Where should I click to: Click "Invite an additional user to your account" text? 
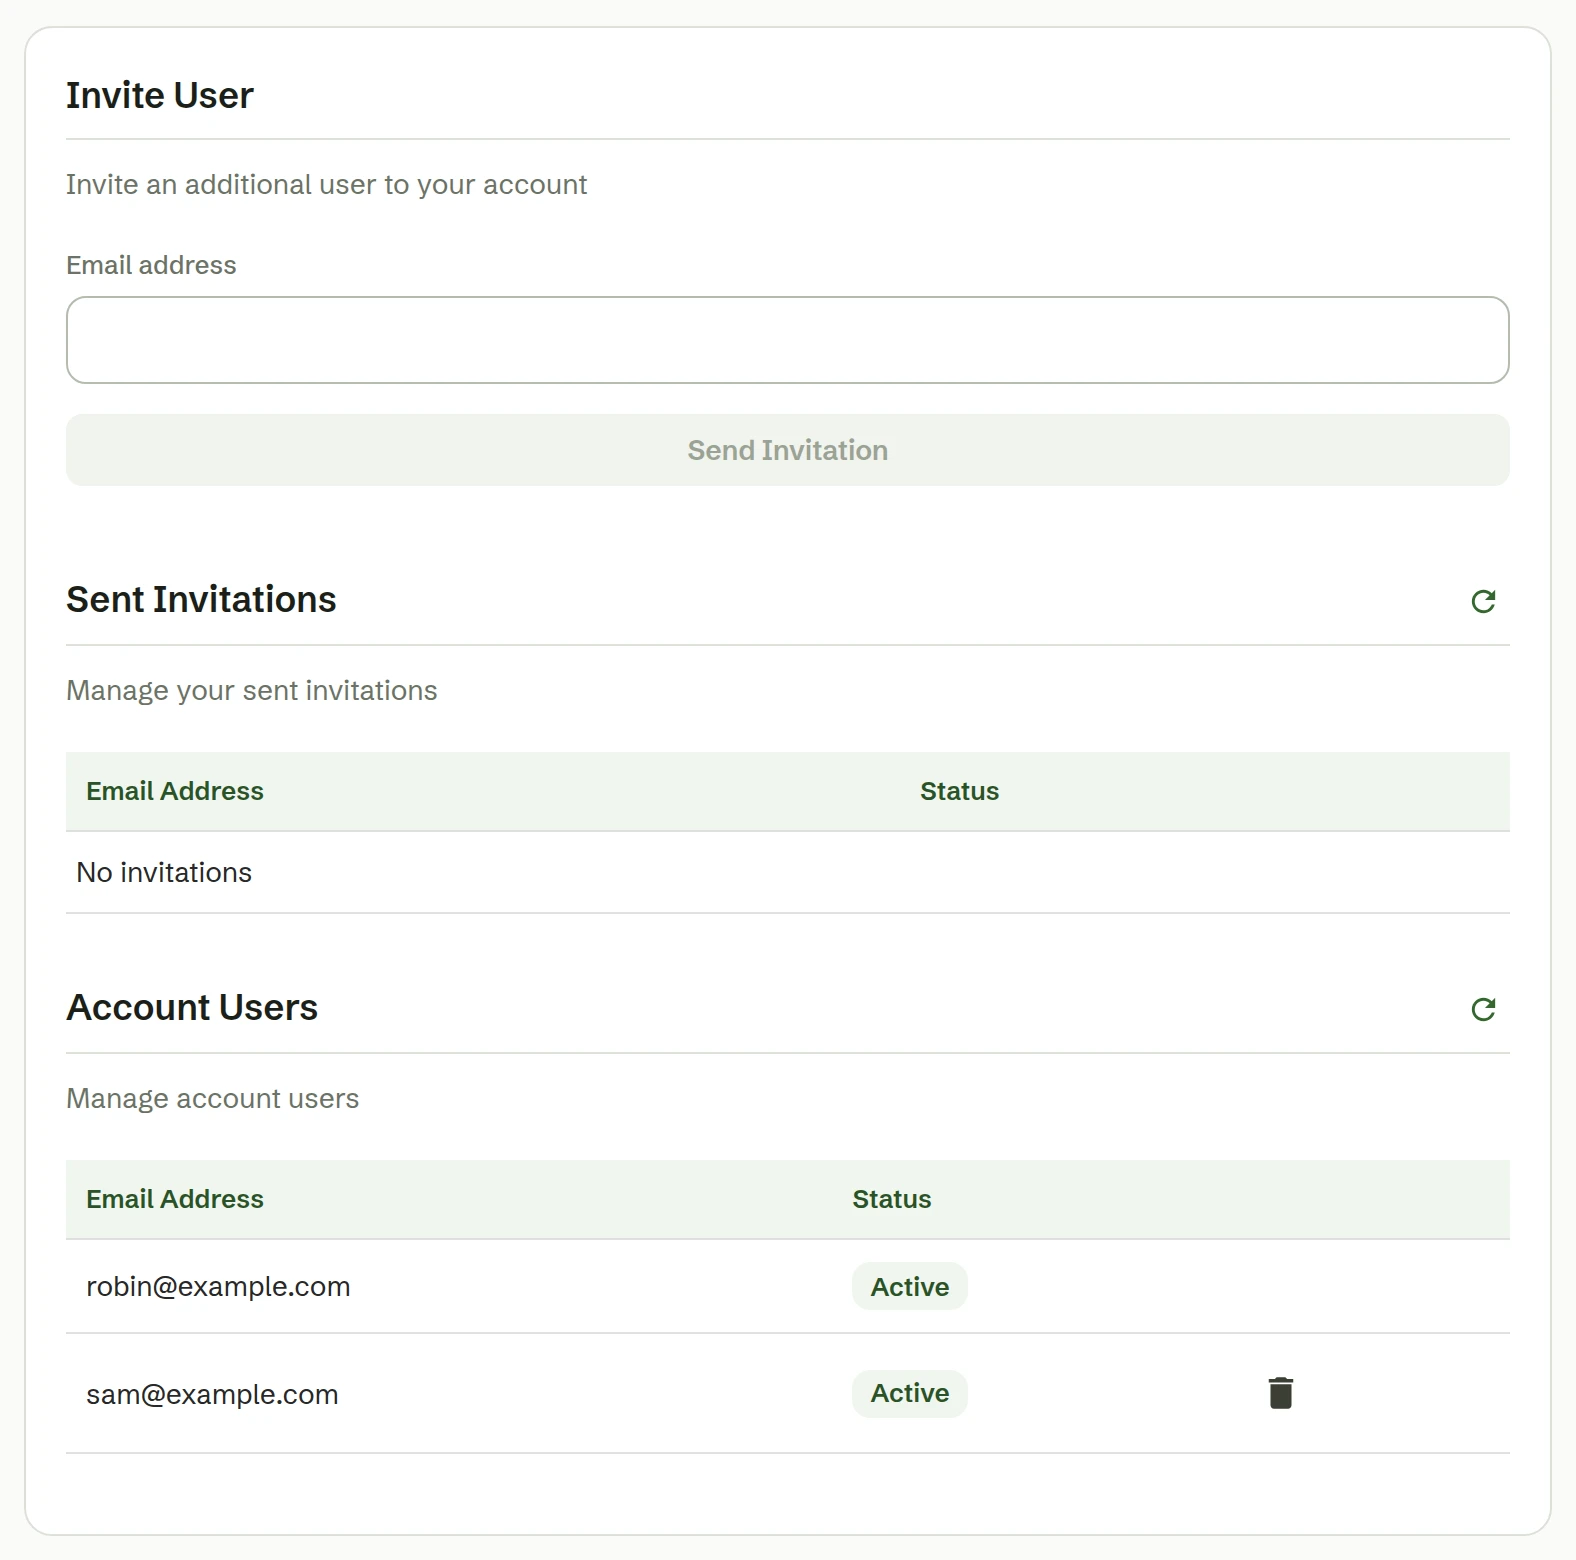[326, 185]
